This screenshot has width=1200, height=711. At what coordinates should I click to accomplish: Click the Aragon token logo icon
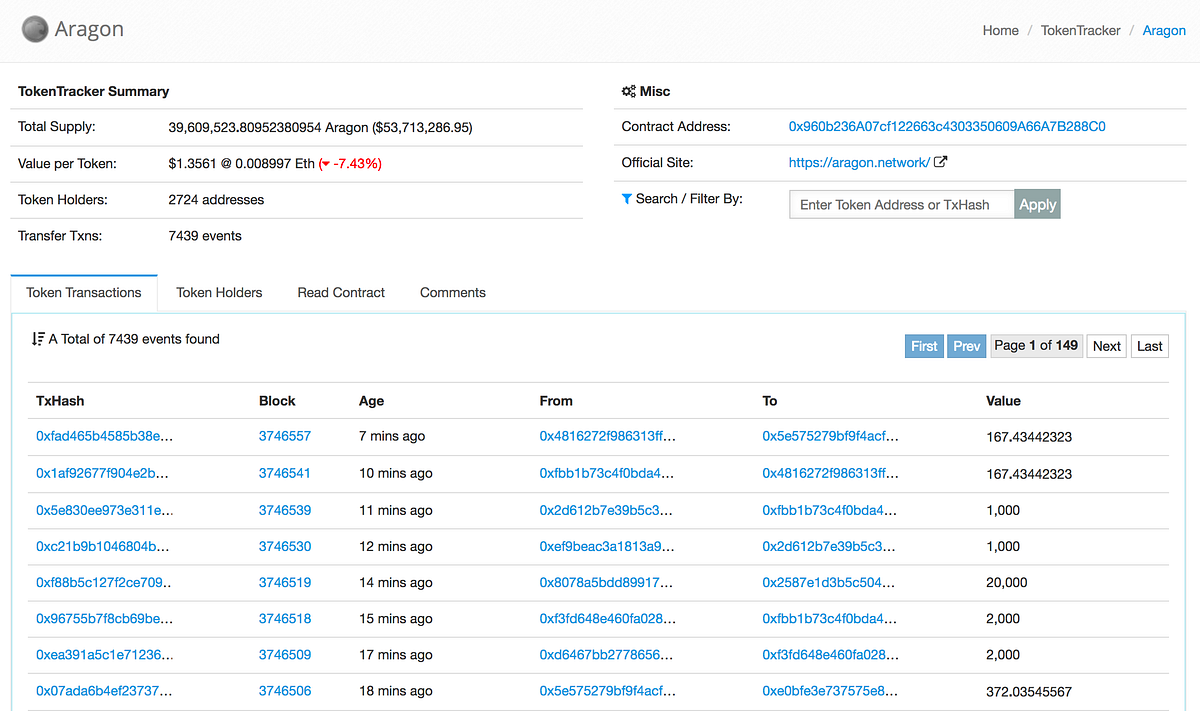tap(35, 29)
